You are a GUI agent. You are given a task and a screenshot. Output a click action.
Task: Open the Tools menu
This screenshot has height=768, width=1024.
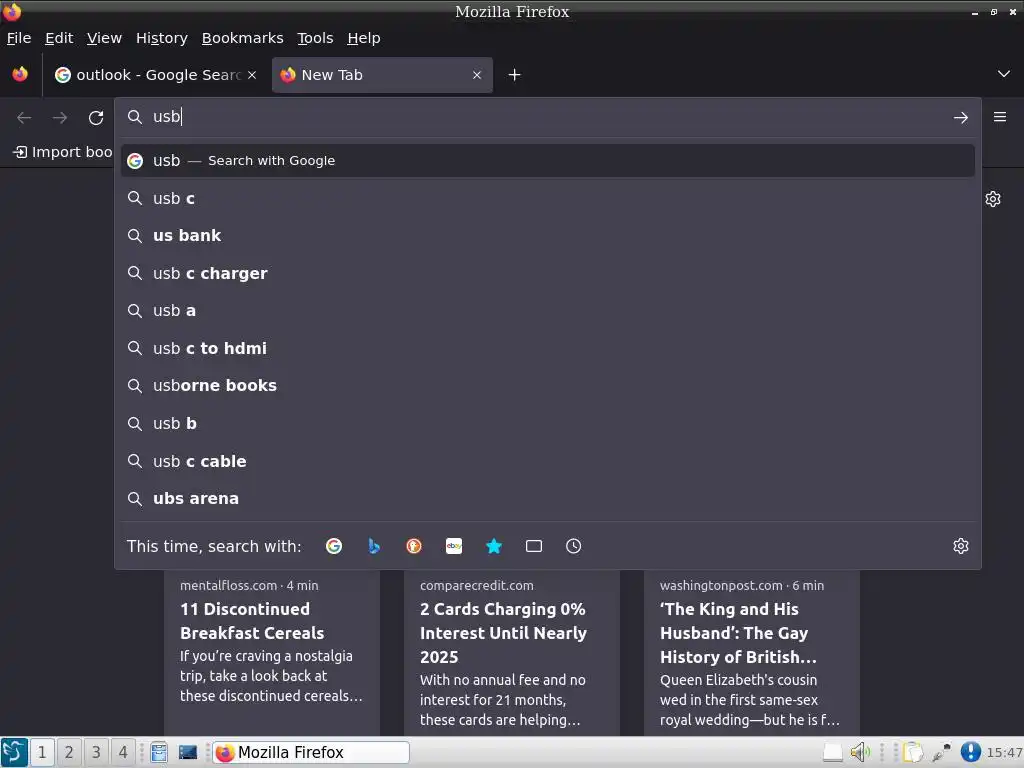pos(315,38)
